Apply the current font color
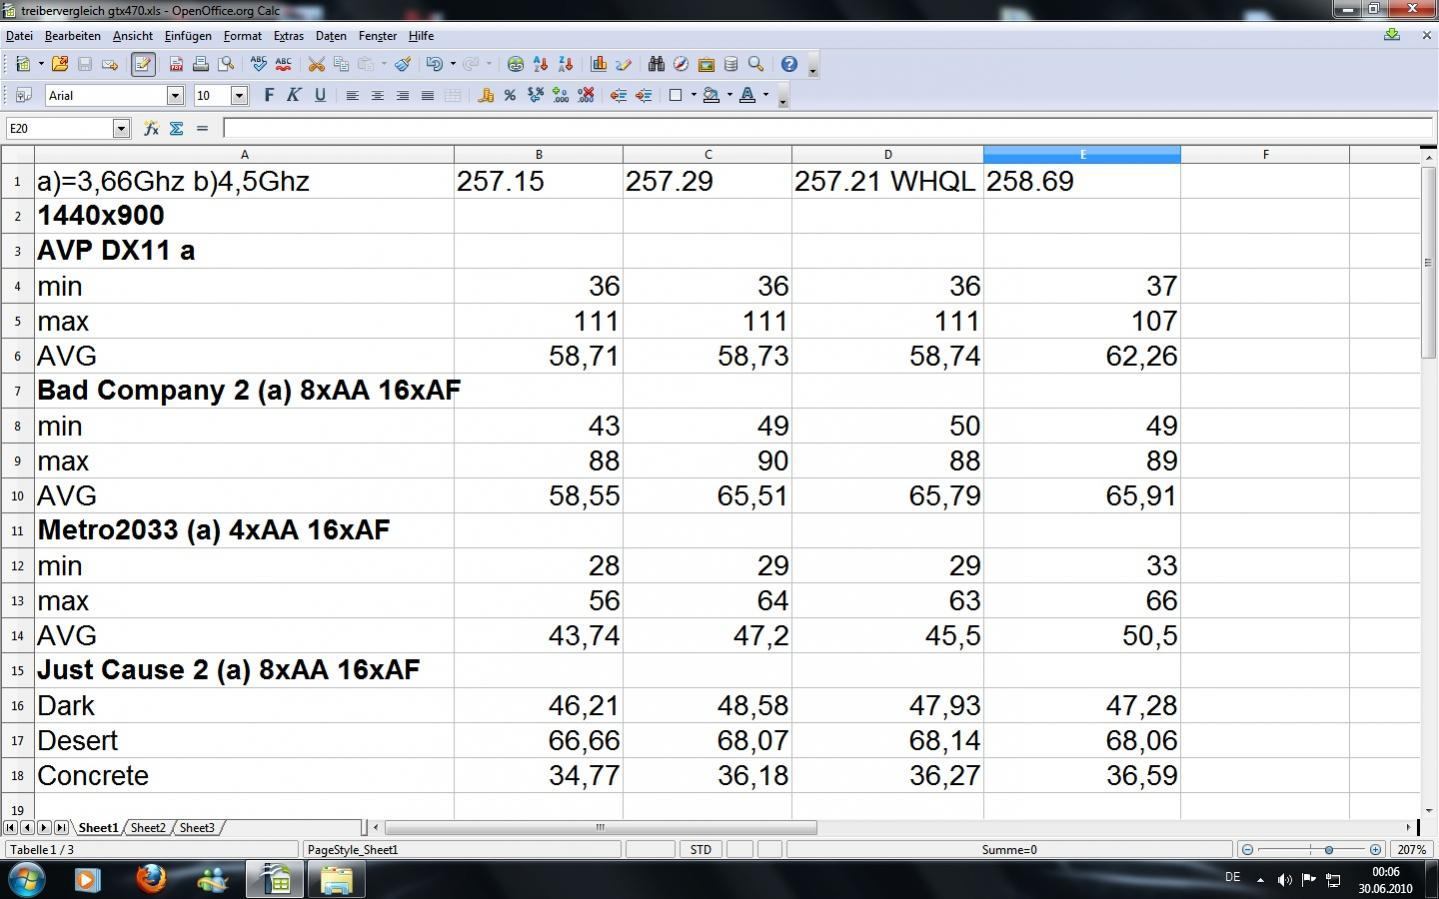This screenshot has height=899, width=1439. coord(747,95)
